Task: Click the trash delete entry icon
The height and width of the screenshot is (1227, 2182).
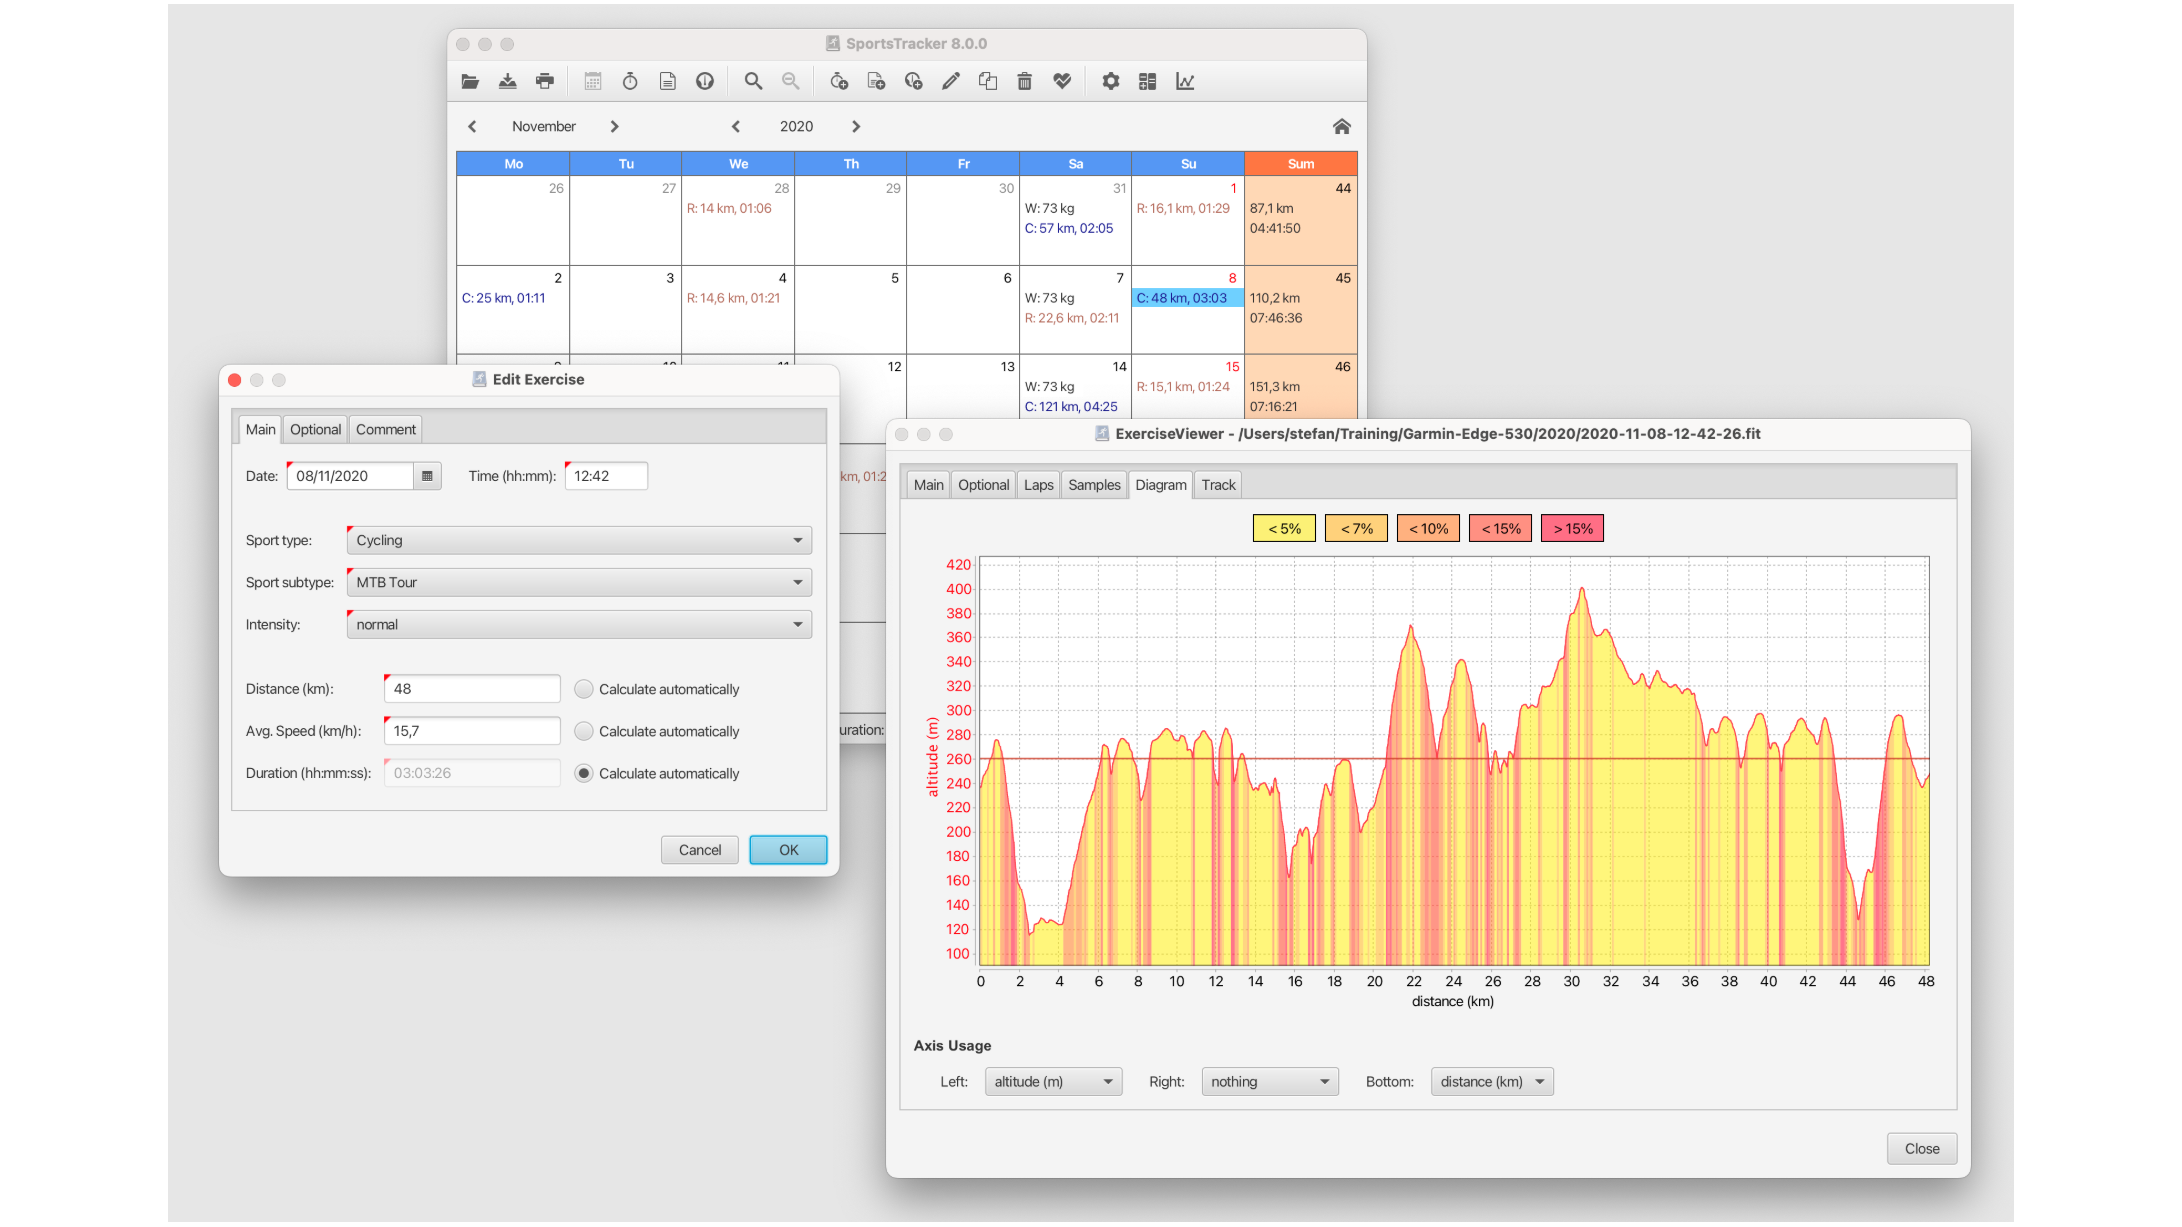Action: click(x=1025, y=82)
